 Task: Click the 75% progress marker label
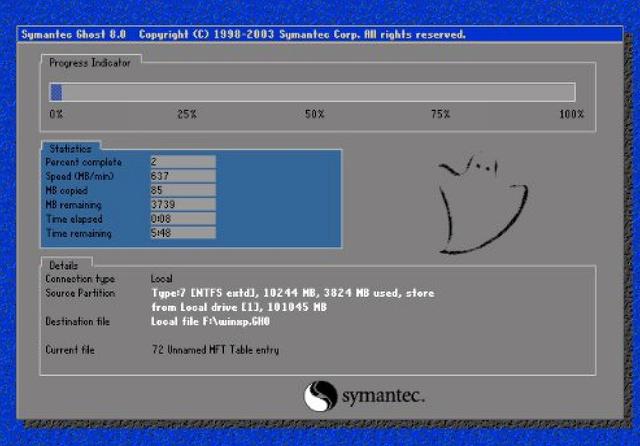tap(440, 115)
